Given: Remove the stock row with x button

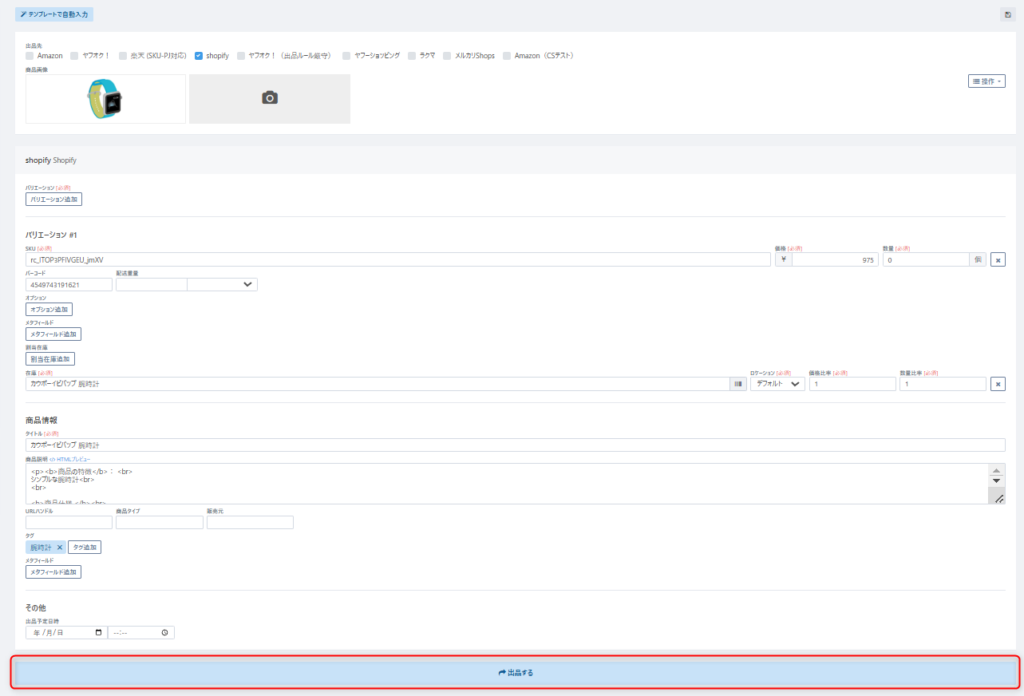Looking at the screenshot, I should tap(998, 384).
